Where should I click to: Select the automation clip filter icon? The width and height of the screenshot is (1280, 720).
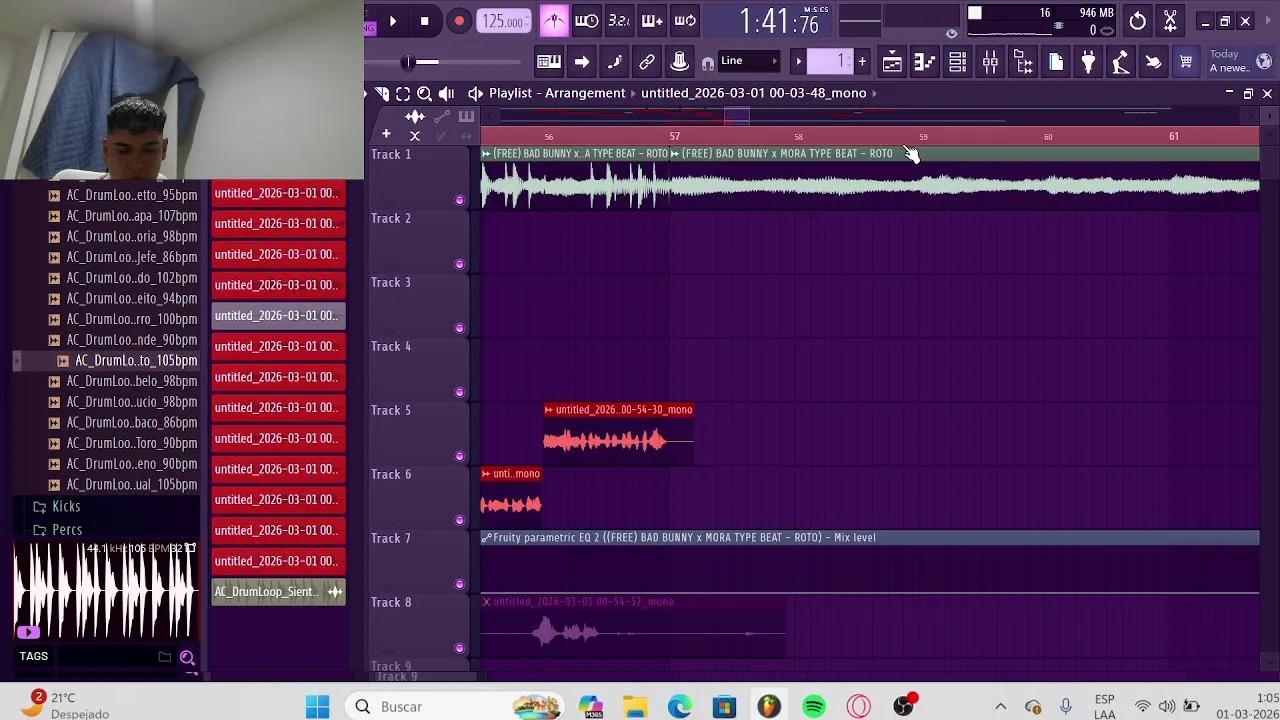441,117
